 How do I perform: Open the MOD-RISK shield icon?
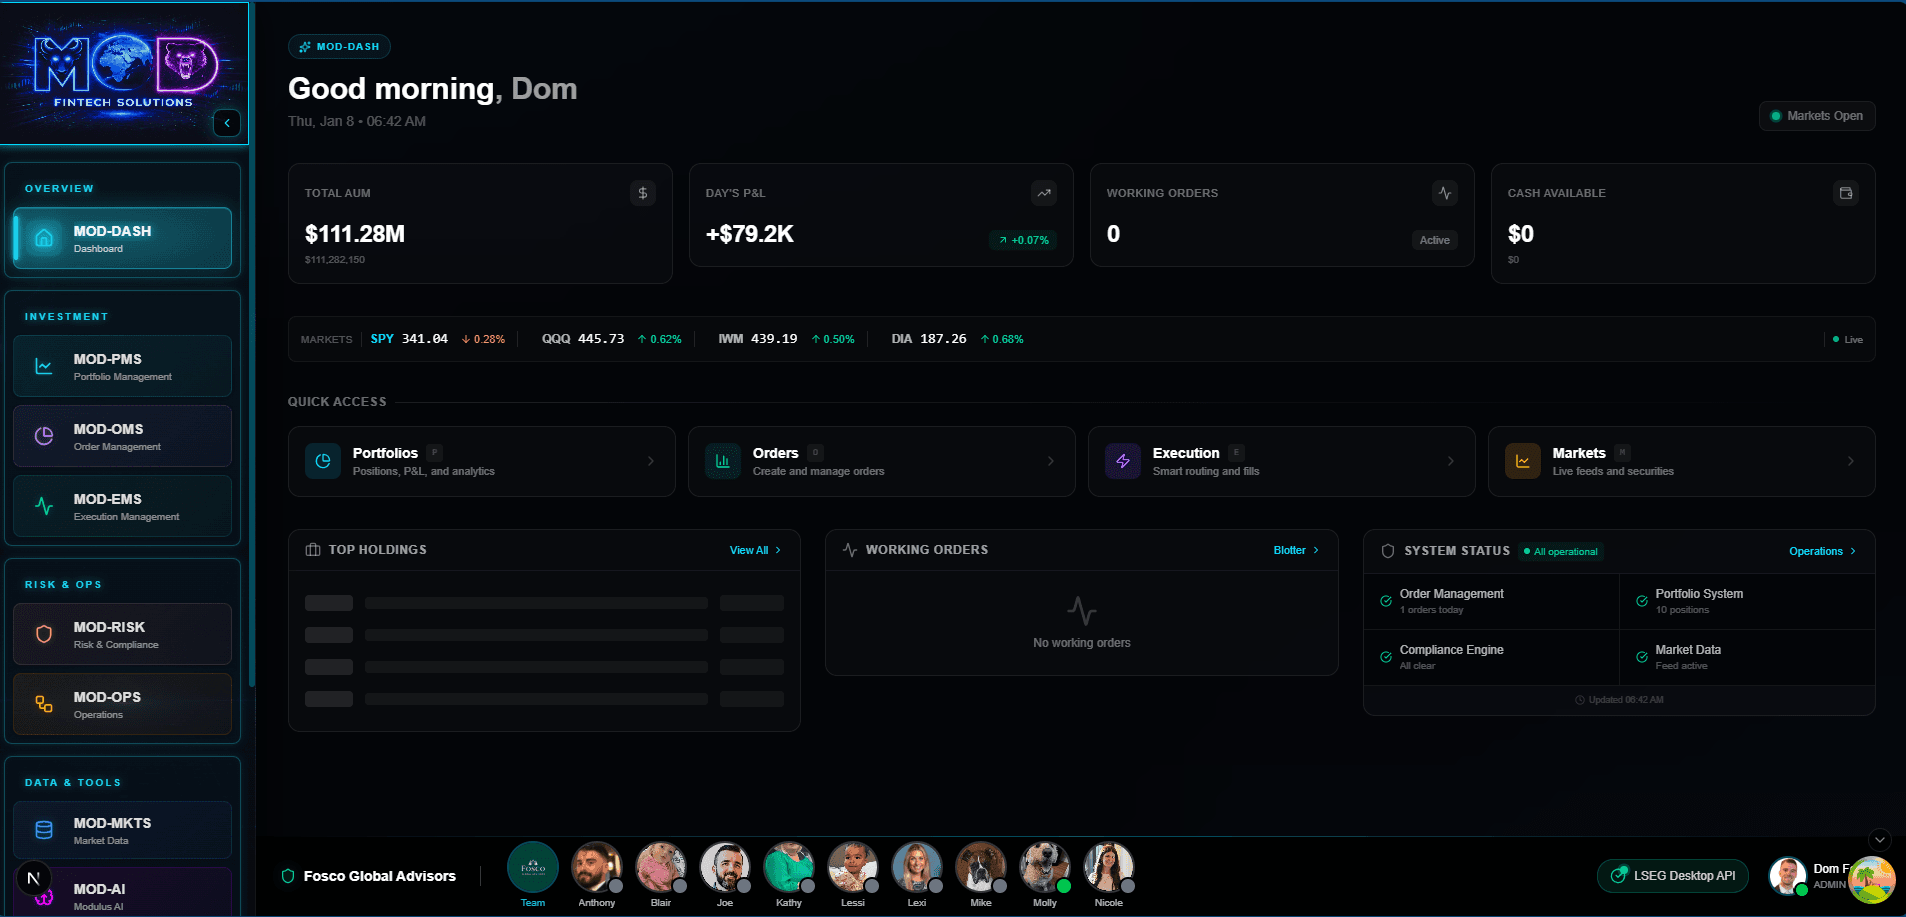tap(44, 634)
